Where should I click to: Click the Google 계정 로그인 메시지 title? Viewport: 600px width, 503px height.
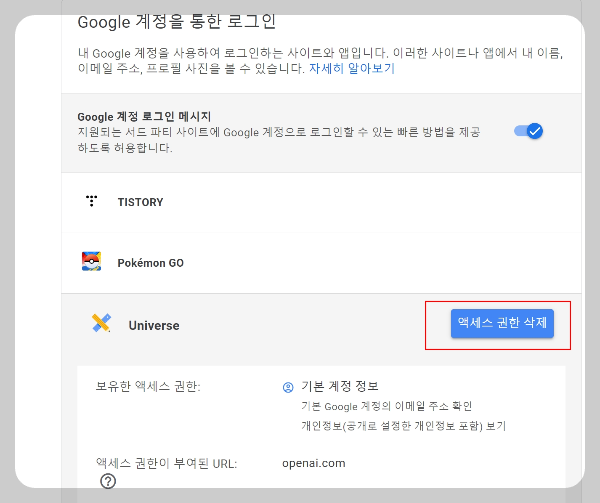tap(144, 116)
